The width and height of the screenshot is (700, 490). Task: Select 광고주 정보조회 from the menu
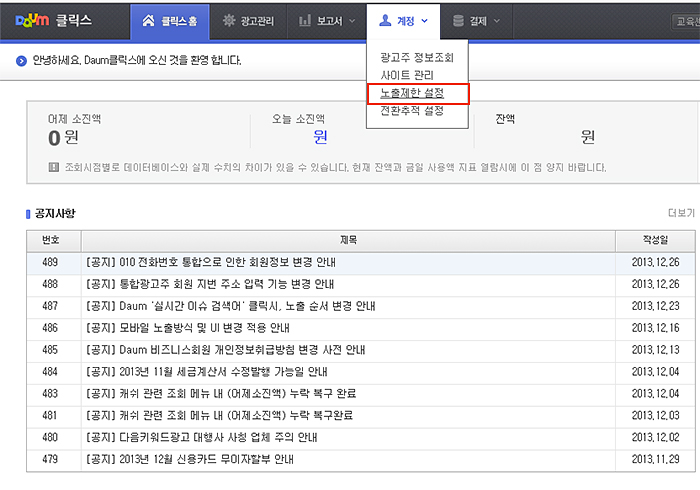(417, 58)
